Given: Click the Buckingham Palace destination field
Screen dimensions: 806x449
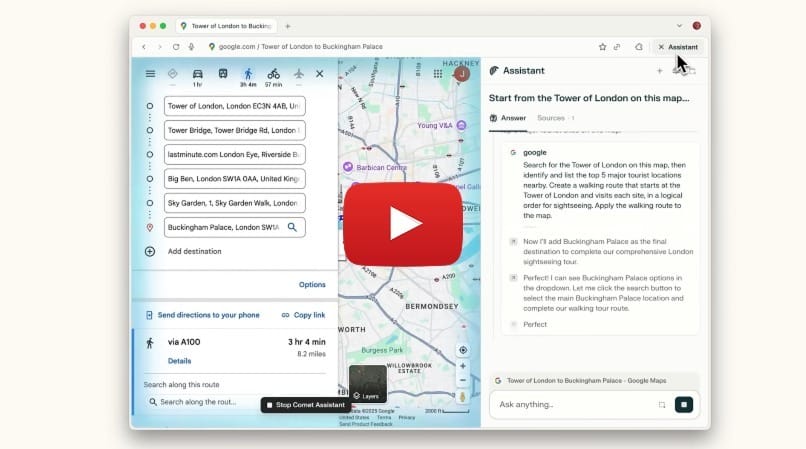Looking at the screenshot, I should click(234, 227).
